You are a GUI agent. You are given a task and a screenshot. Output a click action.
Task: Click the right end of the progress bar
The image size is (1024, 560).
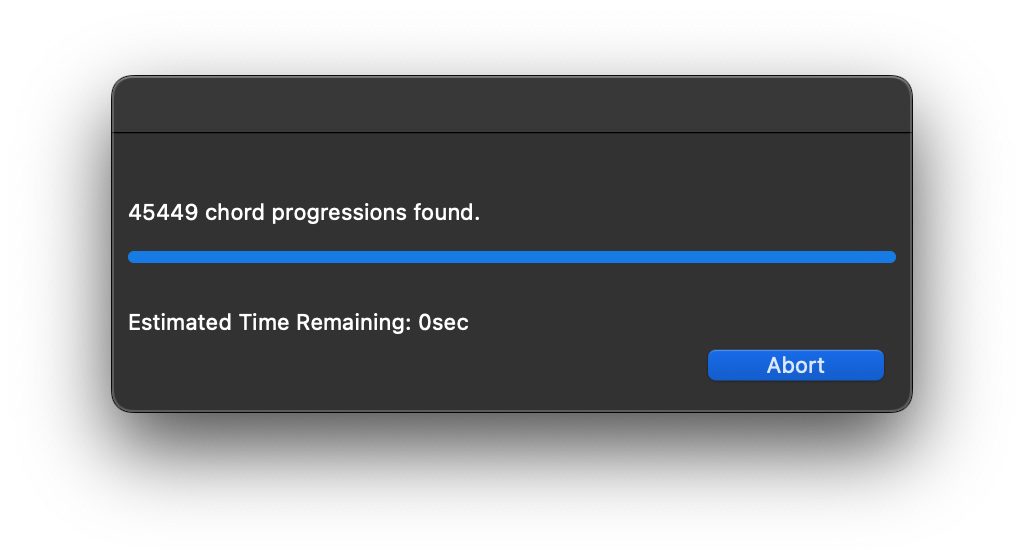click(890, 257)
